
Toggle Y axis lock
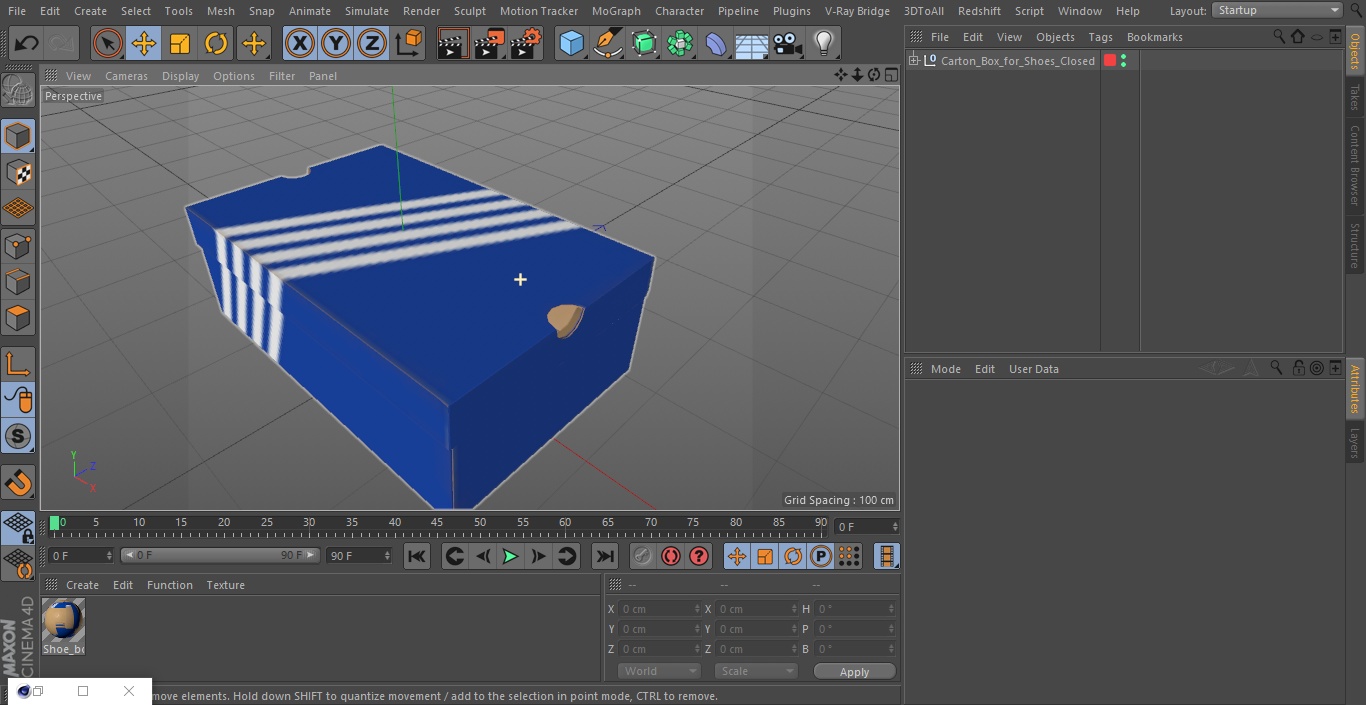(336, 43)
